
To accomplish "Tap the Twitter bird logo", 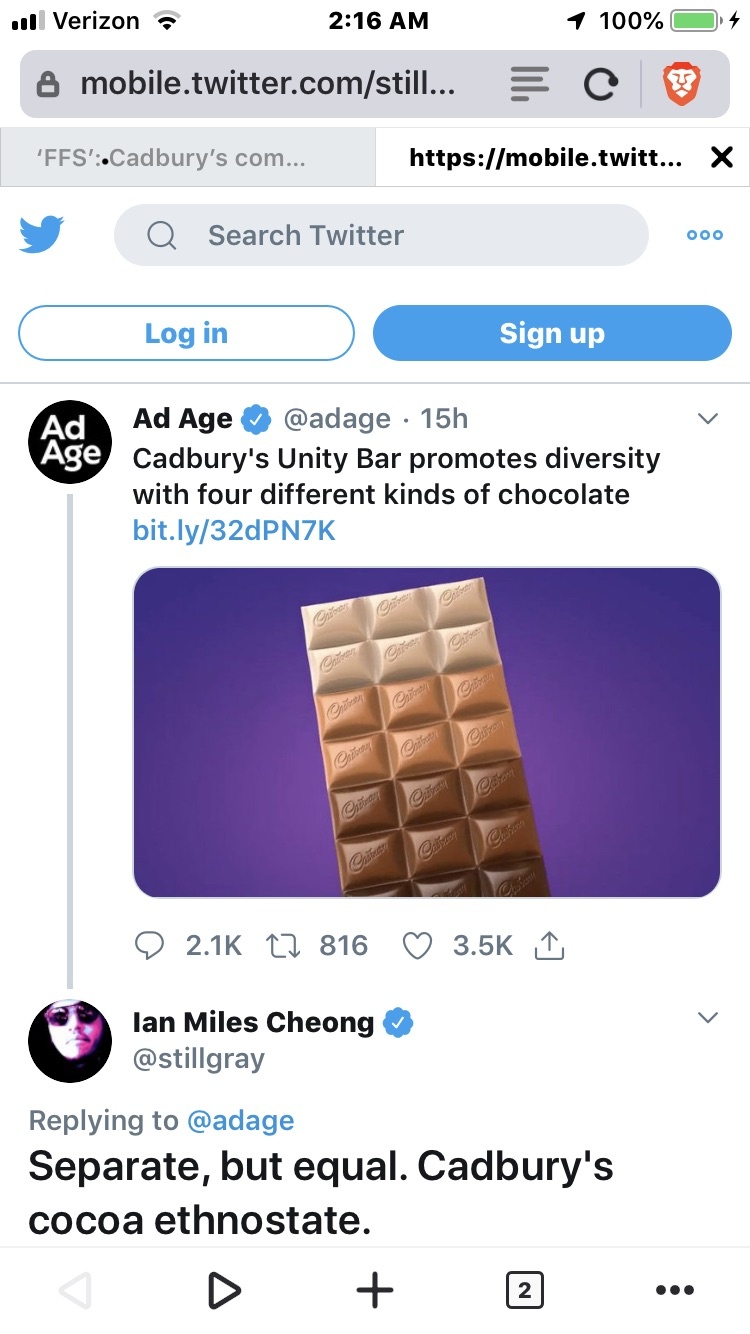I will (x=42, y=235).
